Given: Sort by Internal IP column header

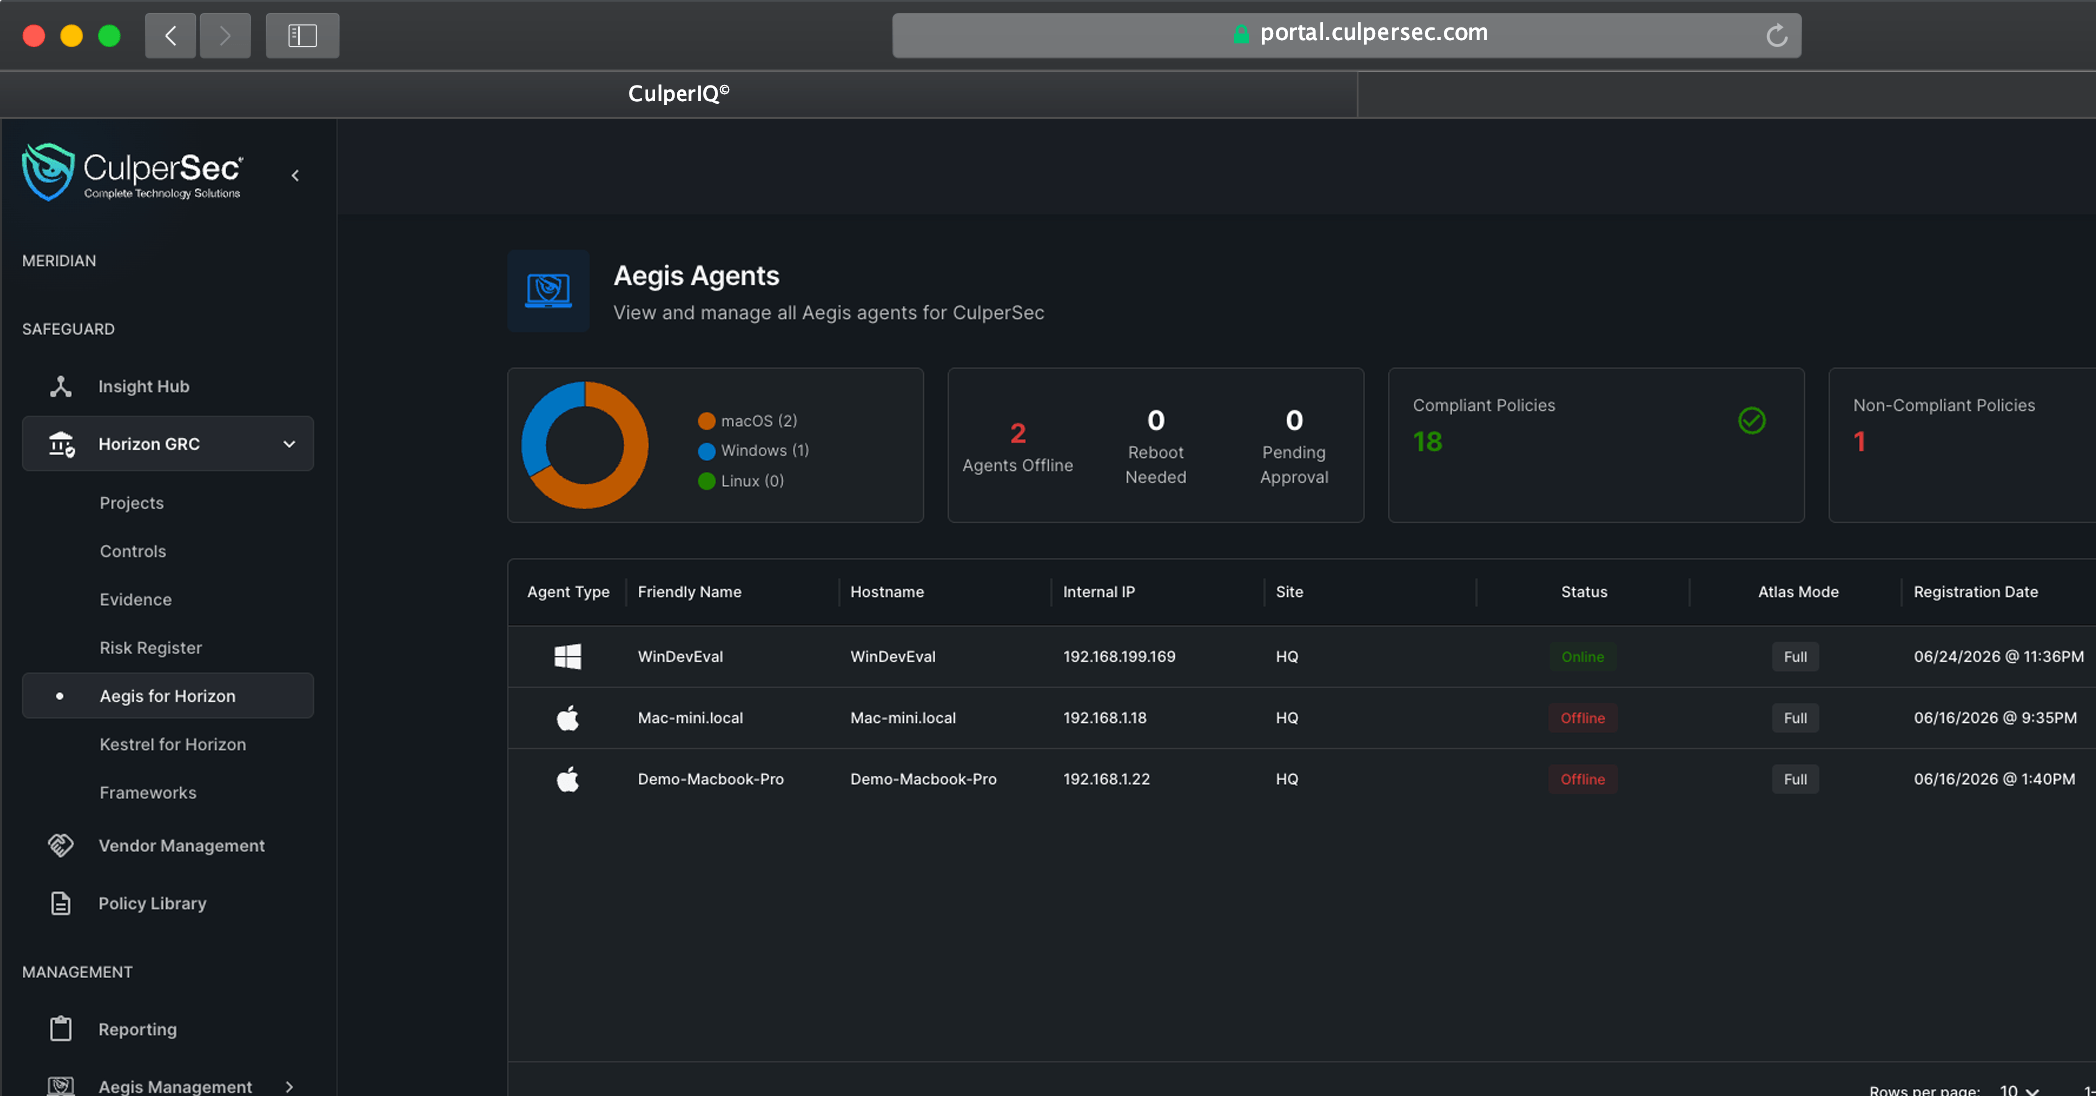Looking at the screenshot, I should coord(1099,592).
